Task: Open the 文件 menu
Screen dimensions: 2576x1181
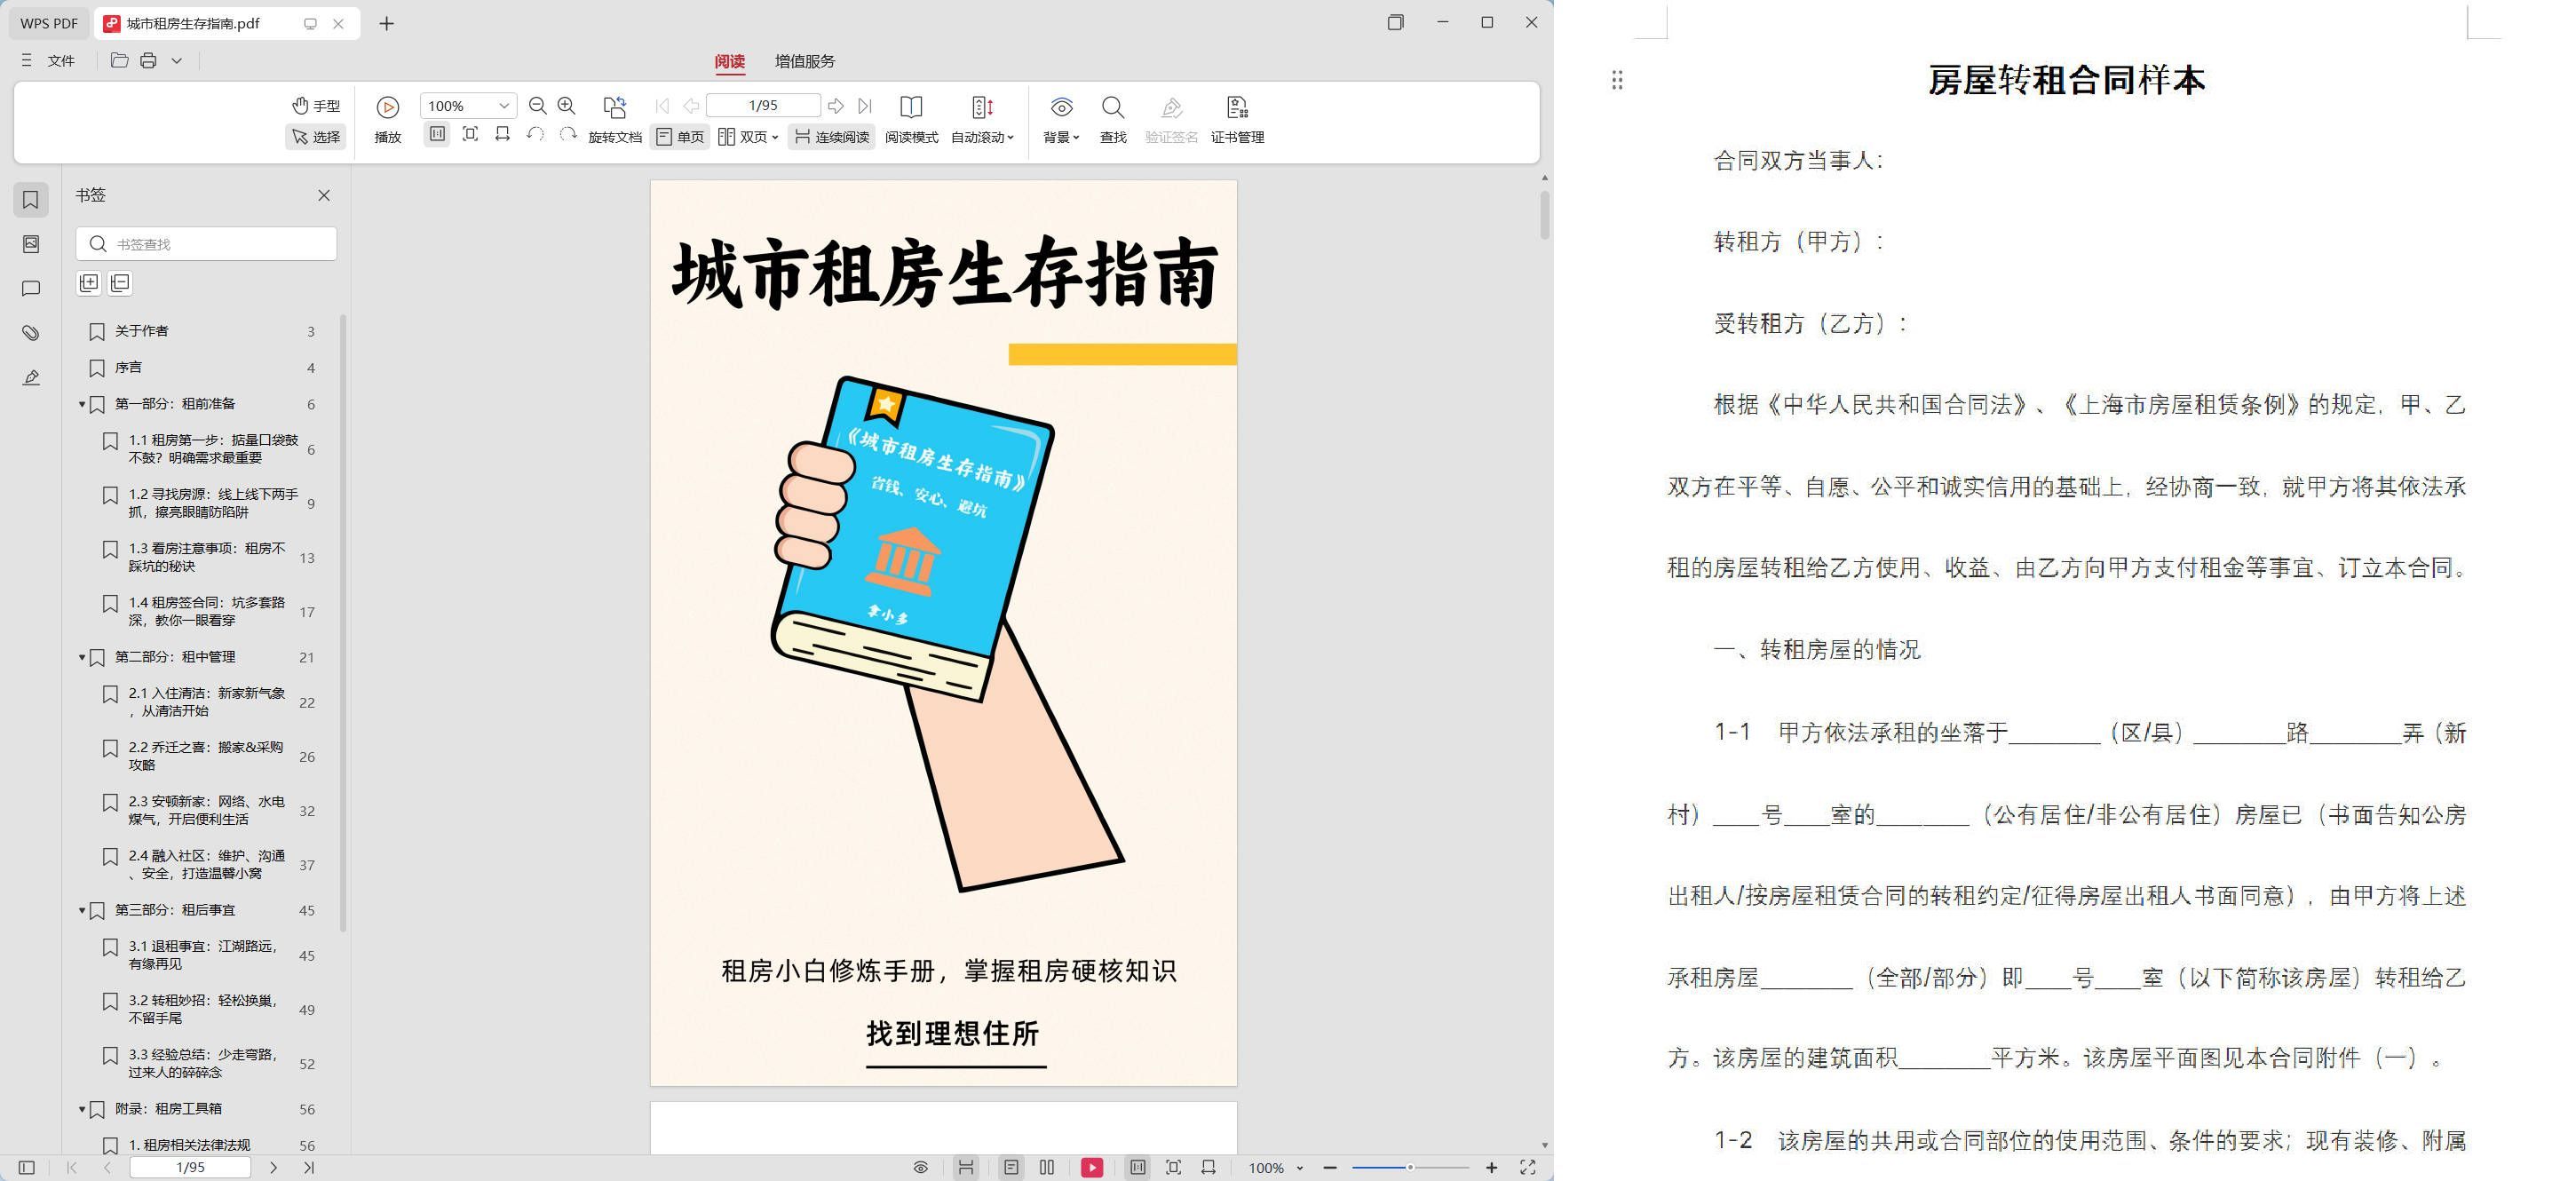Action: [x=61, y=60]
